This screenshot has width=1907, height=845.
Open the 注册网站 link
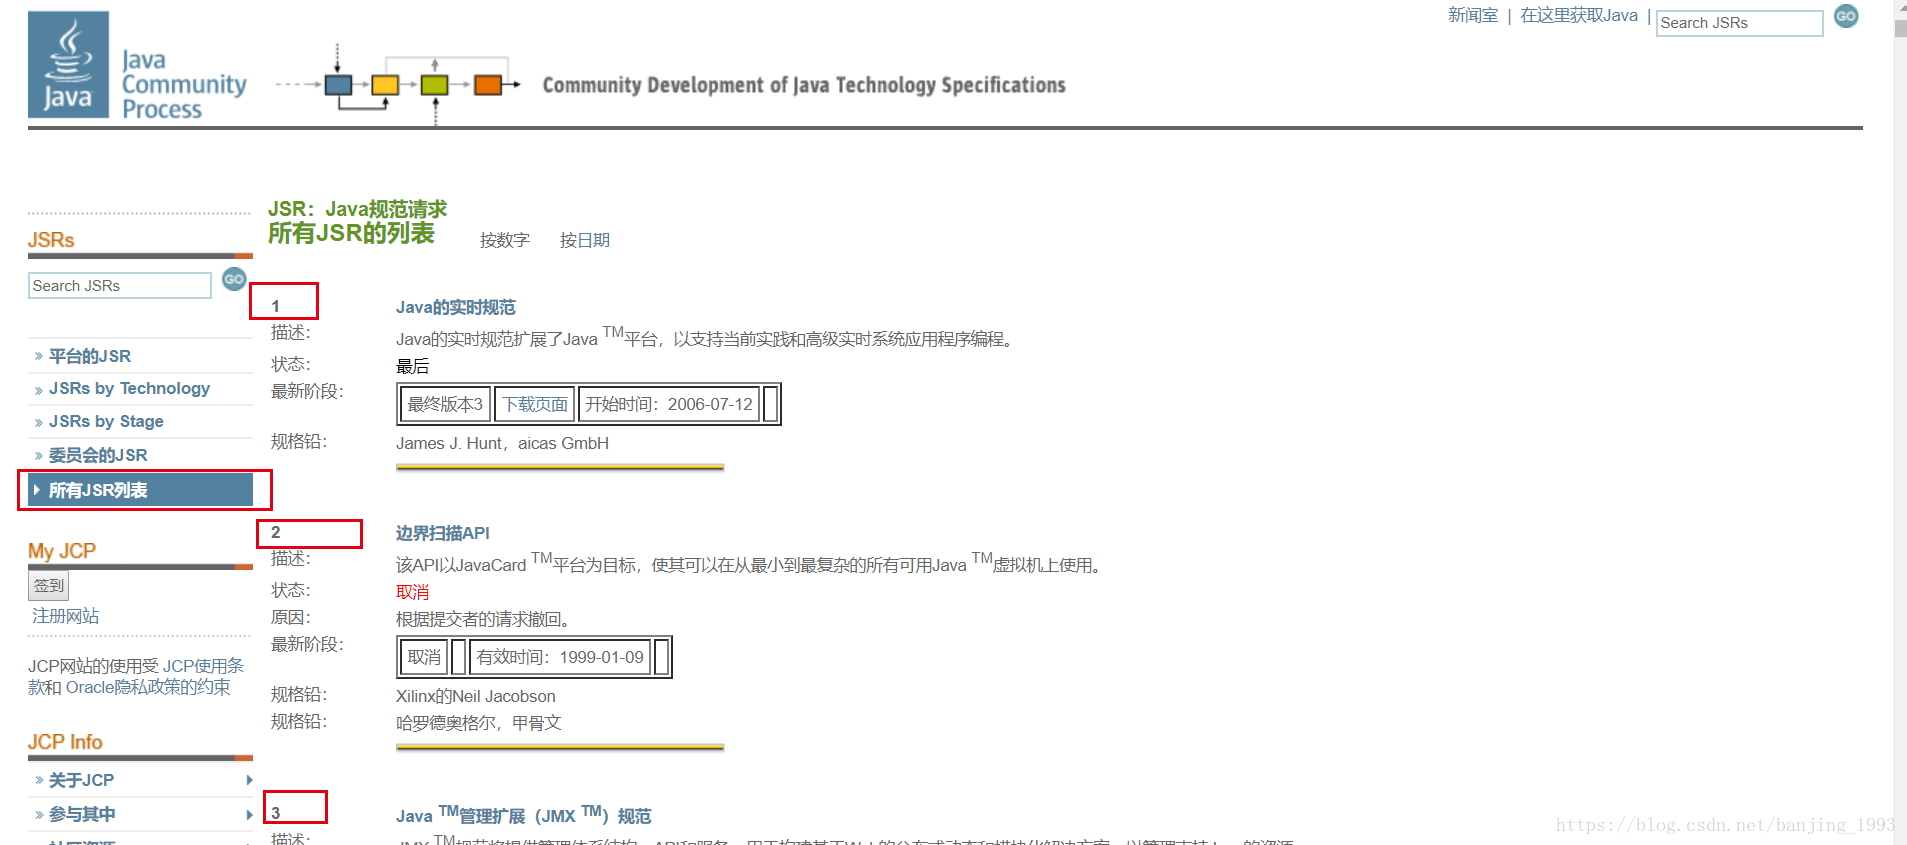coord(66,616)
